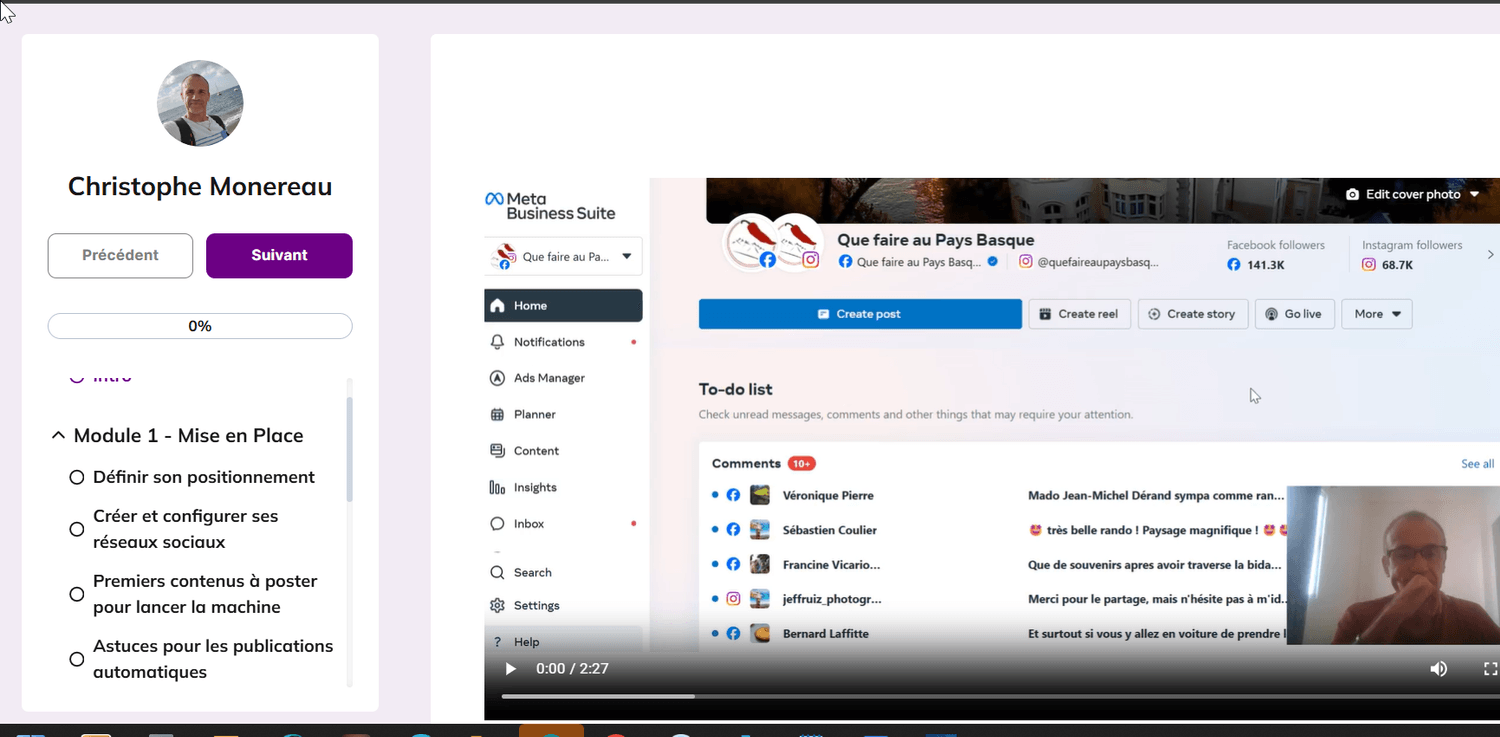Screen dimensions: 1500x737
Task: Enter fullscreen with the video fullscreen icon
Action: point(1490,669)
